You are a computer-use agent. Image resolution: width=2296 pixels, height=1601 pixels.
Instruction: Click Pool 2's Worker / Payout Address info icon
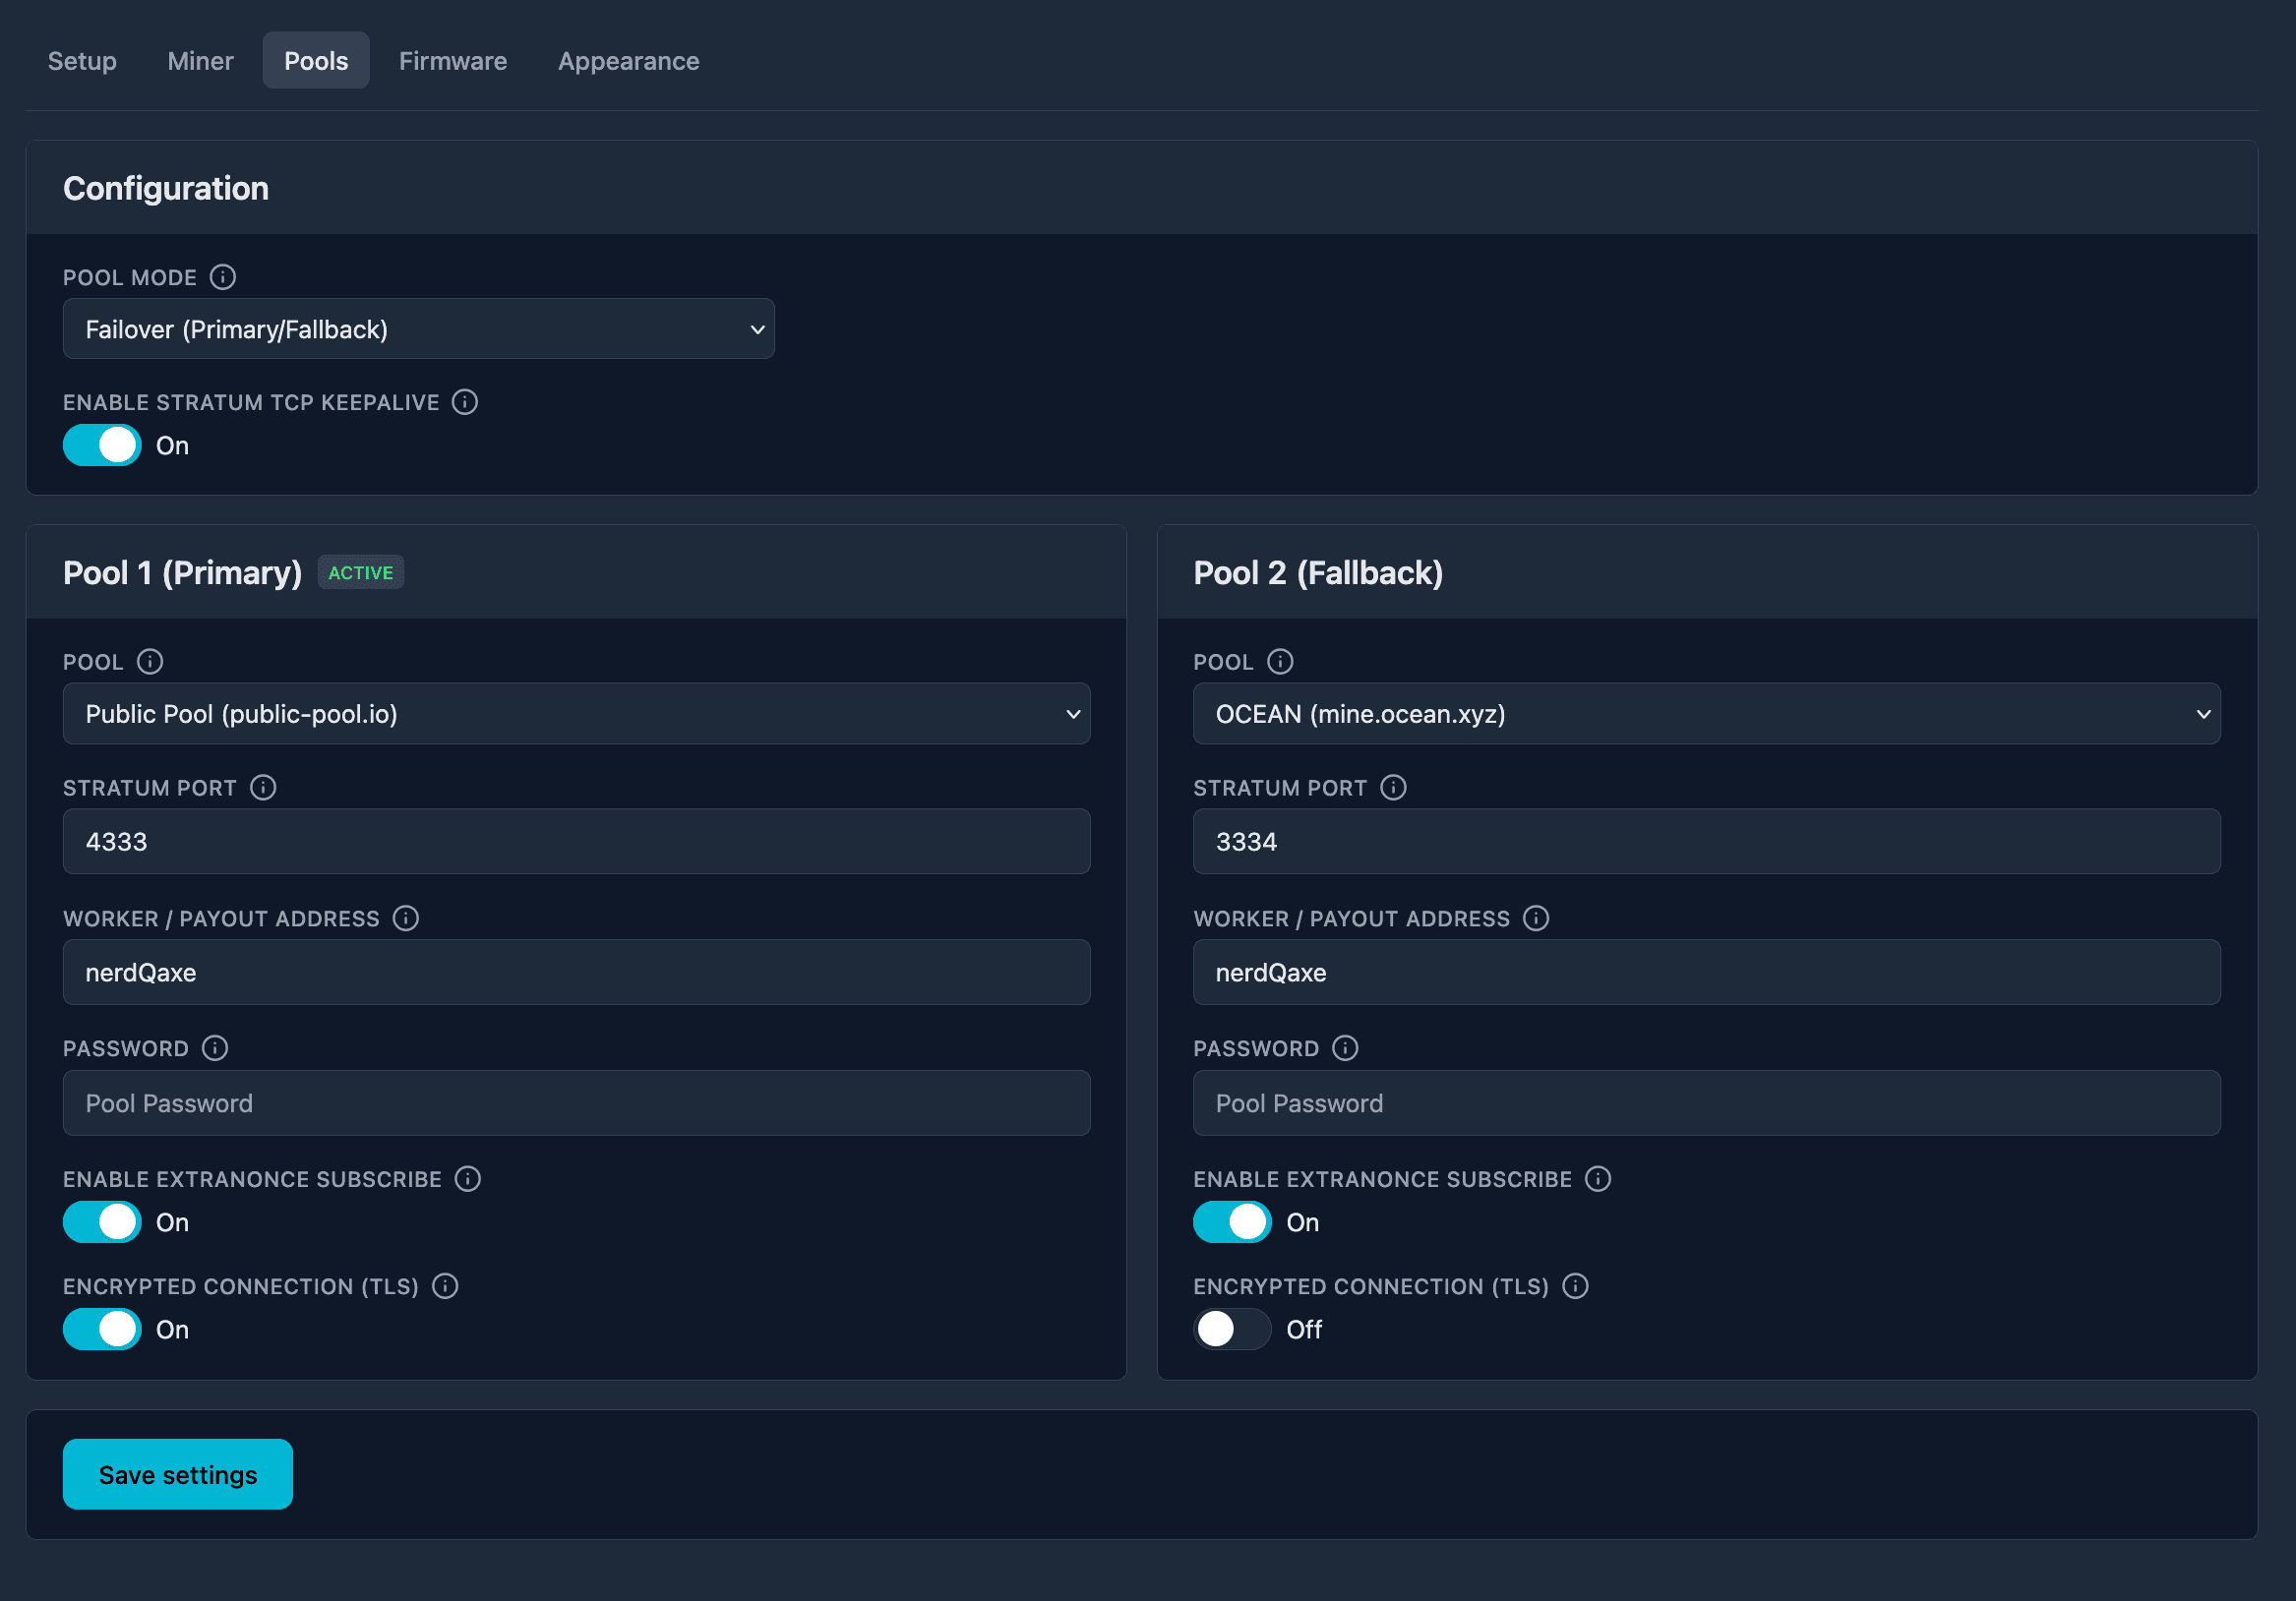[x=1535, y=918]
